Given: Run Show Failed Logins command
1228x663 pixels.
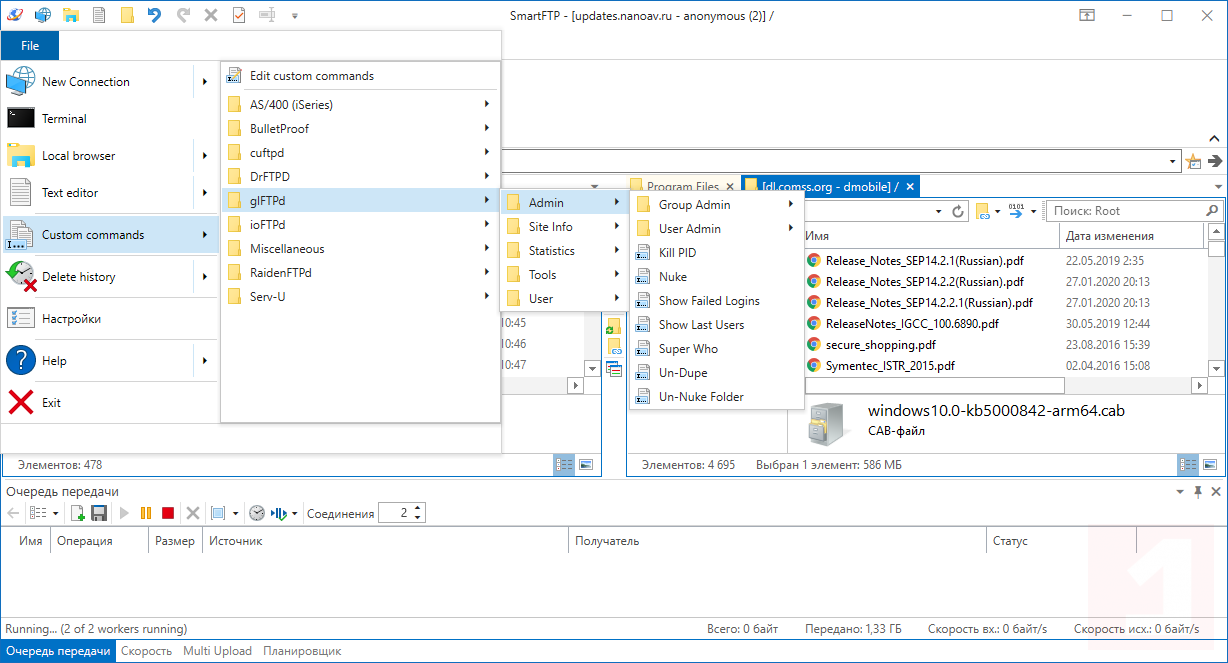Looking at the screenshot, I should pyautogui.click(x=716, y=301).
